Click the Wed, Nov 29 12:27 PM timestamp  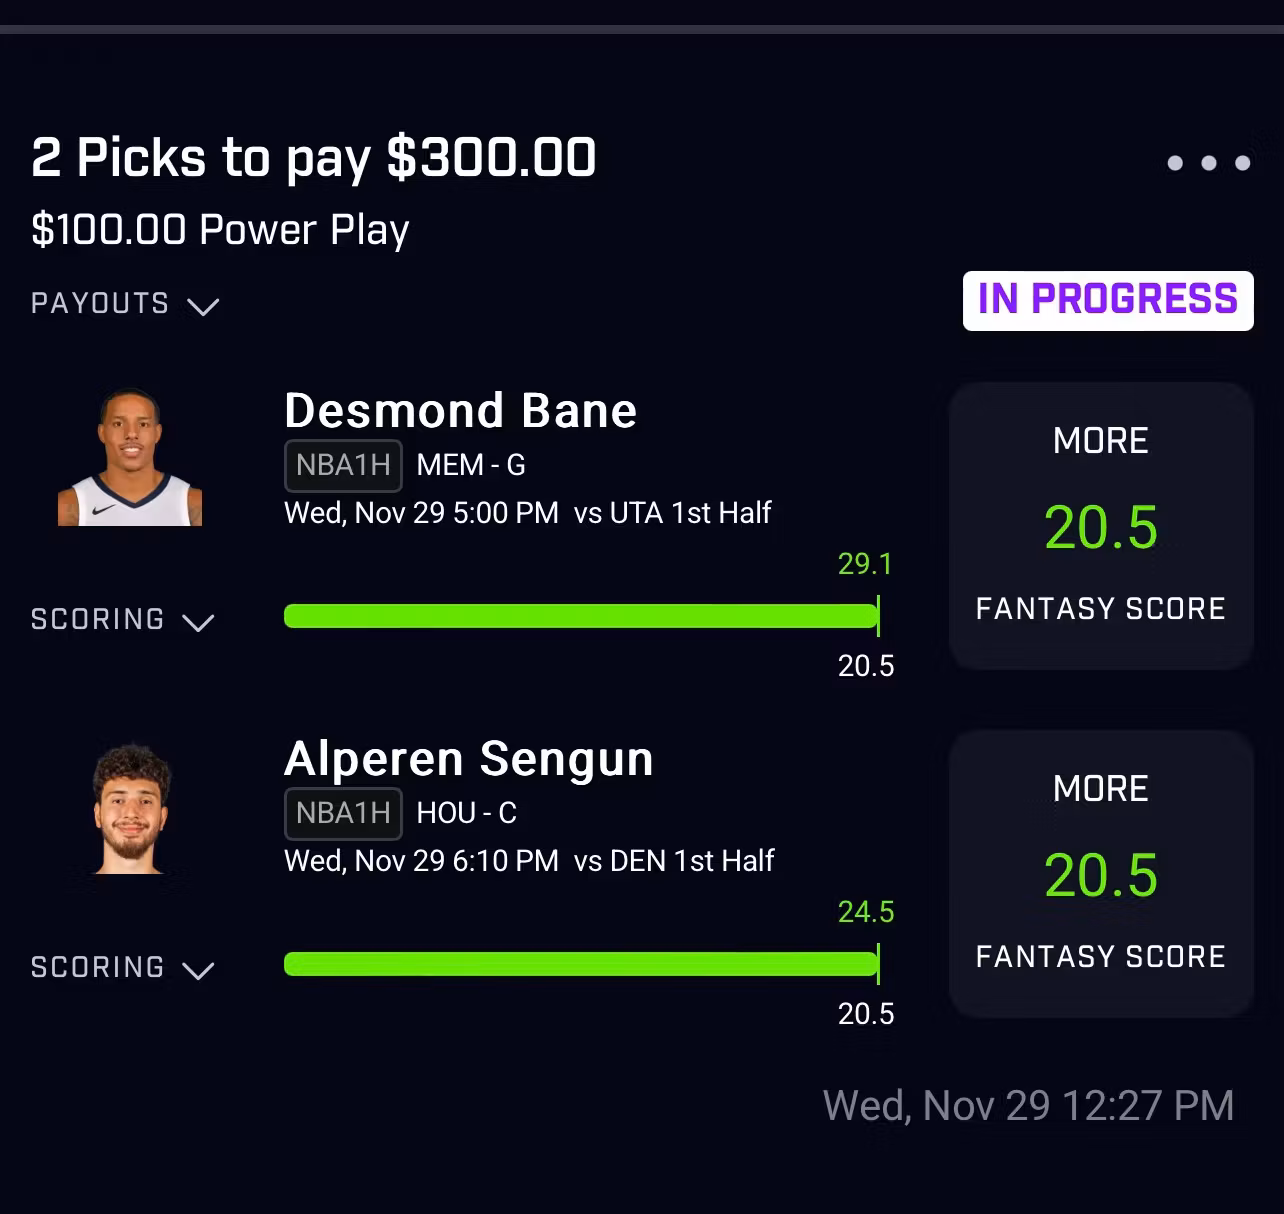click(x=1028, y=1106)
